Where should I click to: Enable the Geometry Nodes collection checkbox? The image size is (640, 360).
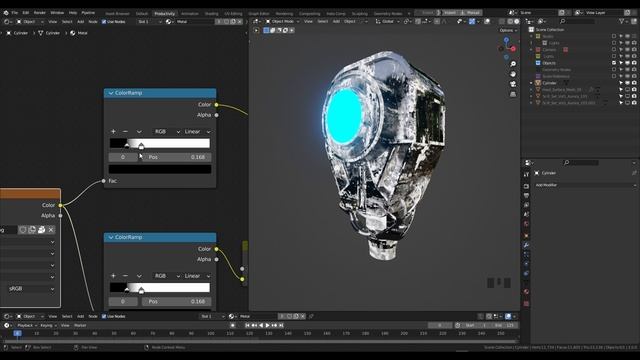(614, 70)
